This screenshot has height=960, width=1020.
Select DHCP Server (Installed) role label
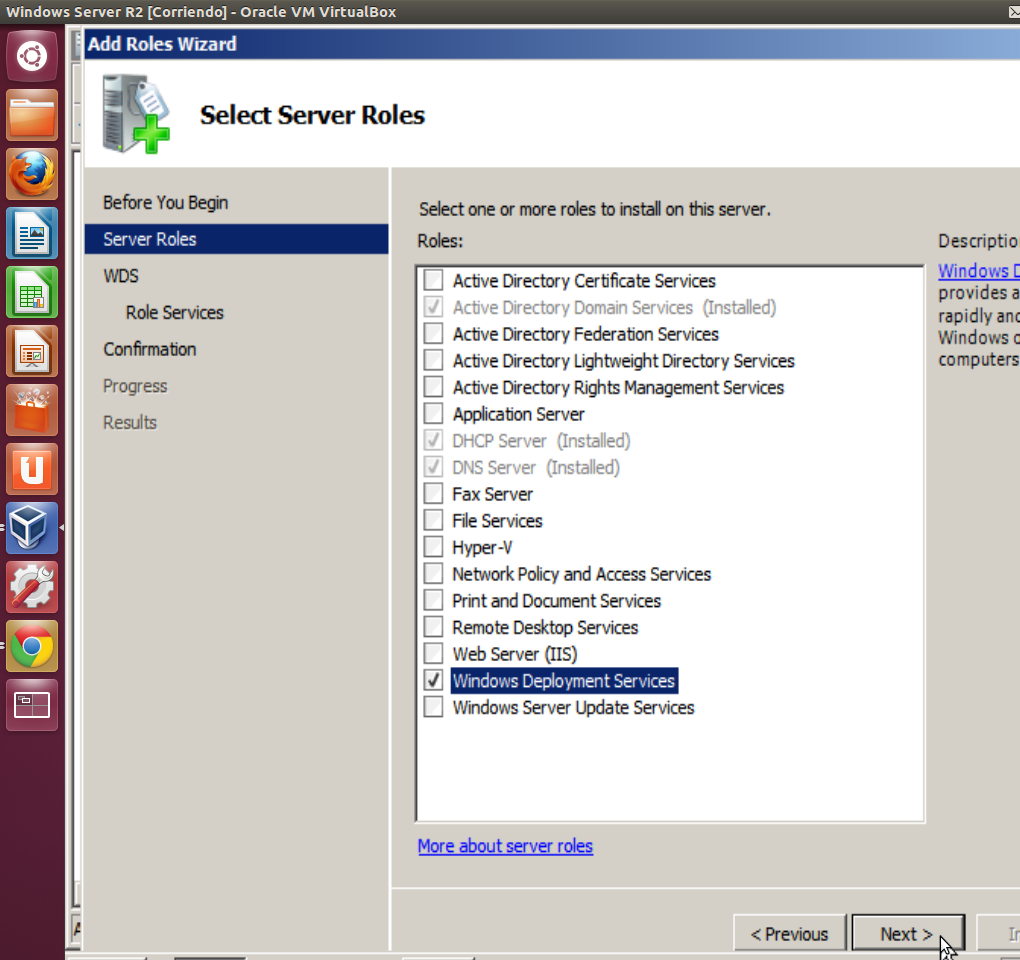[541, 440]
